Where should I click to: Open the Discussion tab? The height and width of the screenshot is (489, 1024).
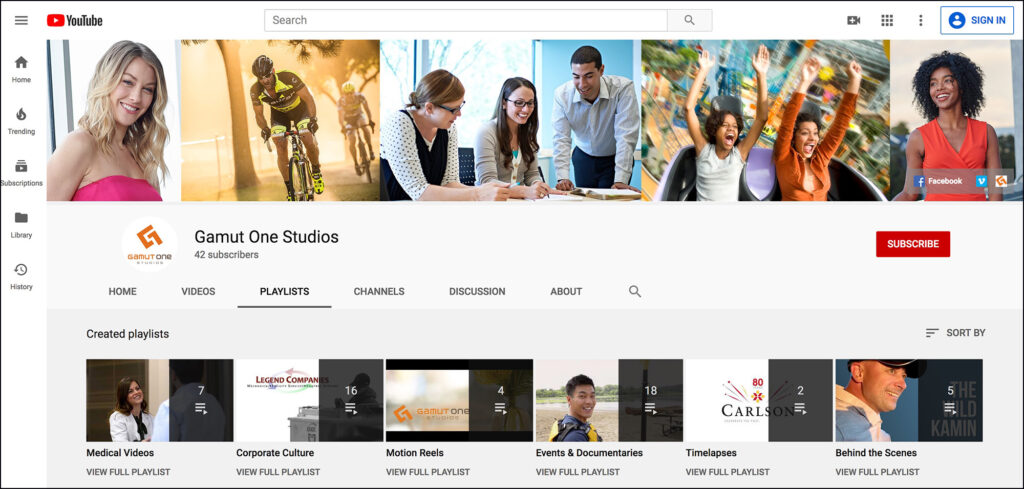[477, 292]
